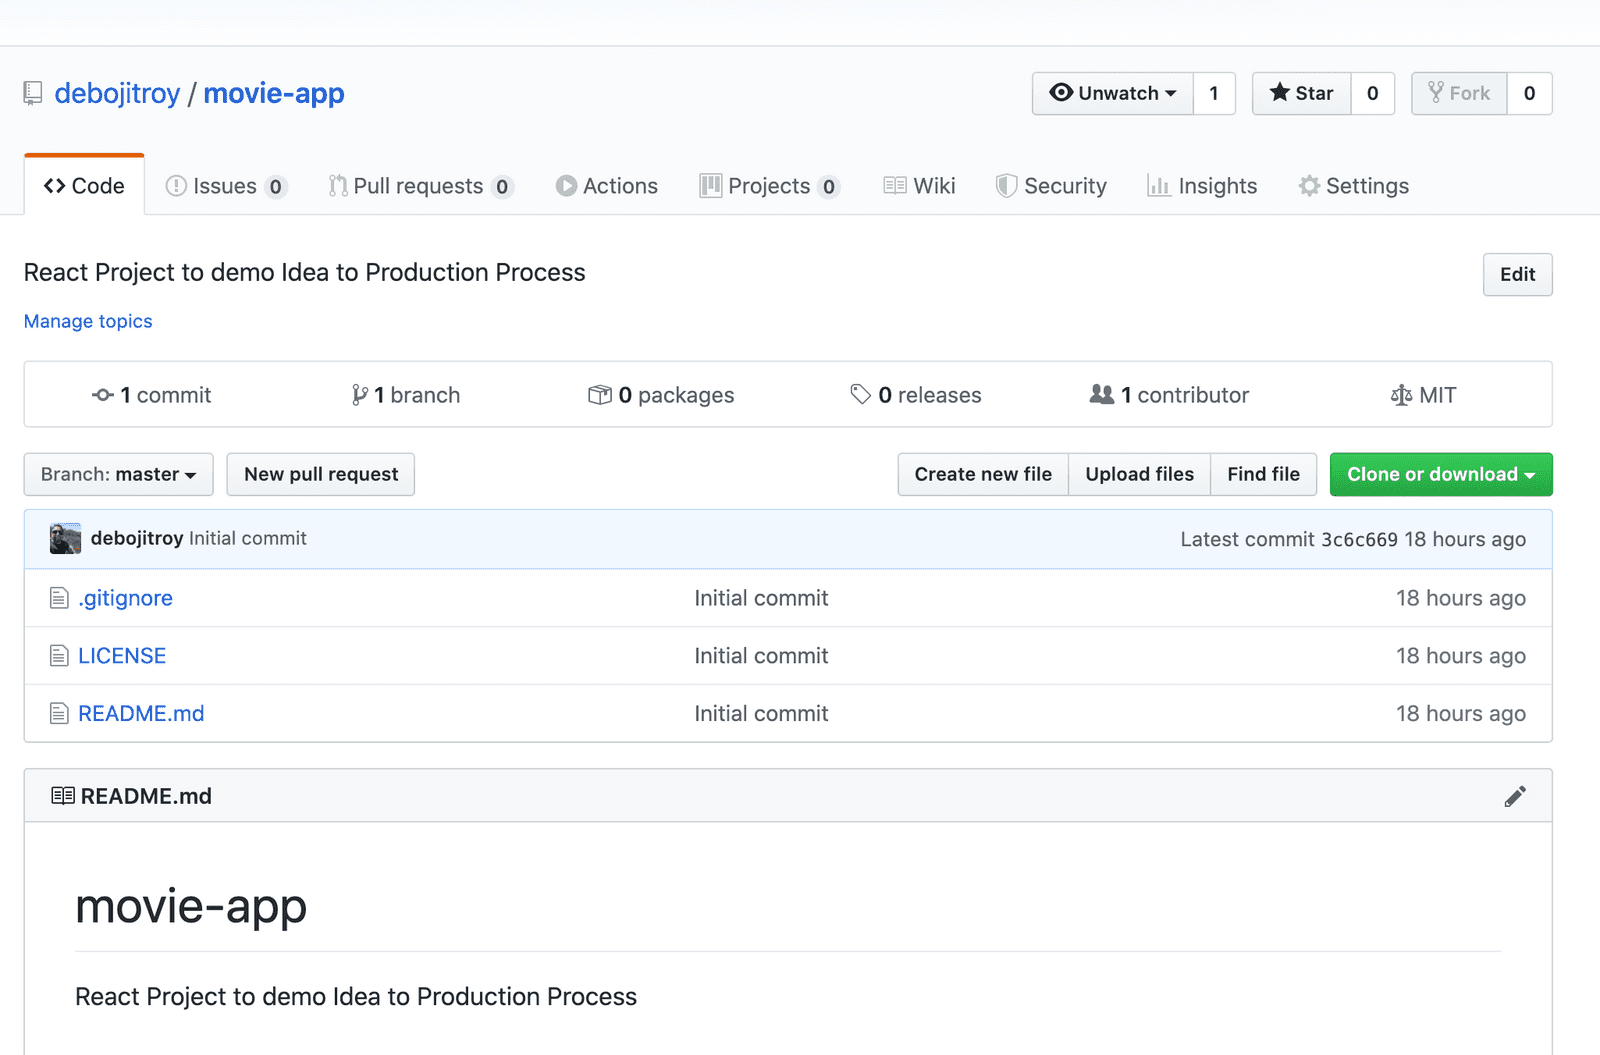Screen dimensions: 1600x1055
Task: Click the law scale icon next to MIT
Action: 1402,394
